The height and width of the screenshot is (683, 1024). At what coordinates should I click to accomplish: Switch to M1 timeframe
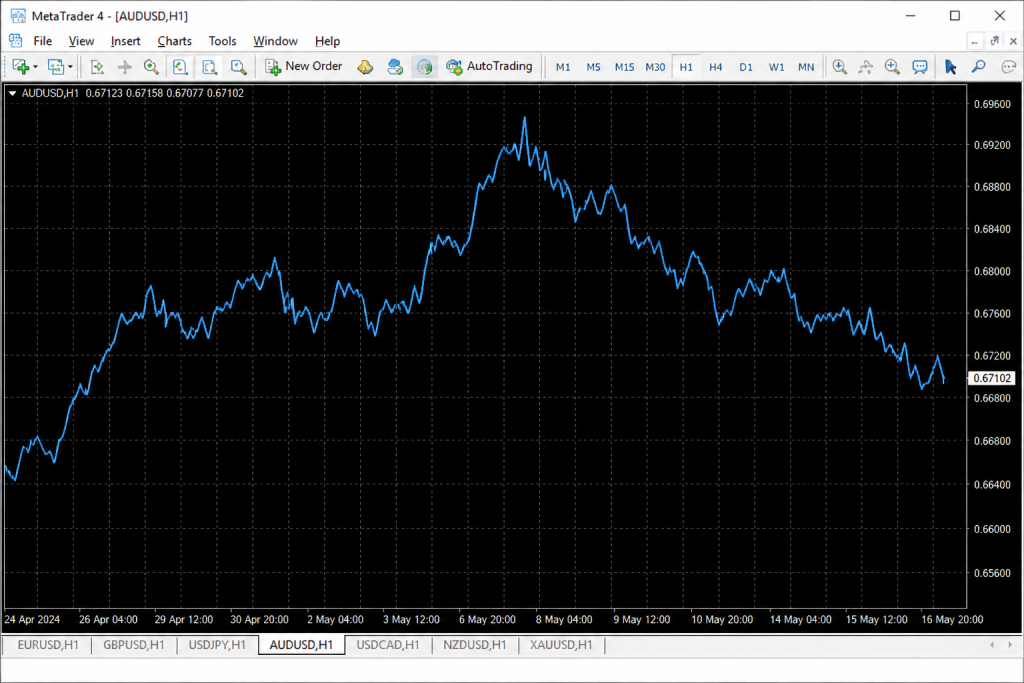tap(563, 67)
